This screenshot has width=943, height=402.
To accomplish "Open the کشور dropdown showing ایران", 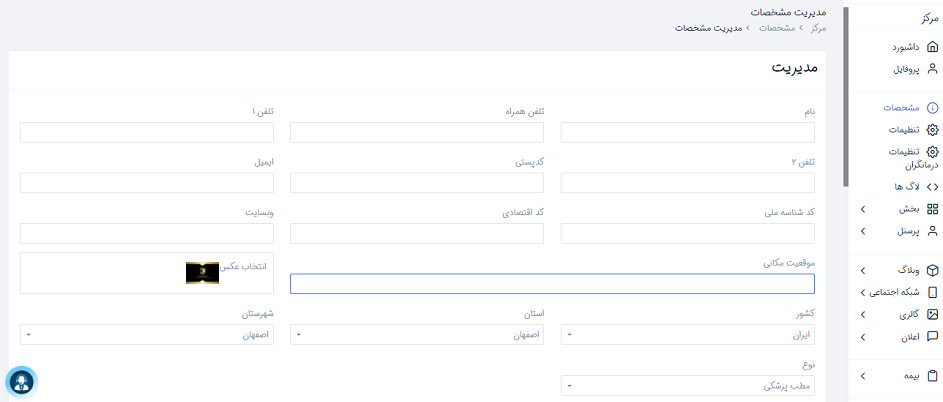I will (x=687, y=335).
